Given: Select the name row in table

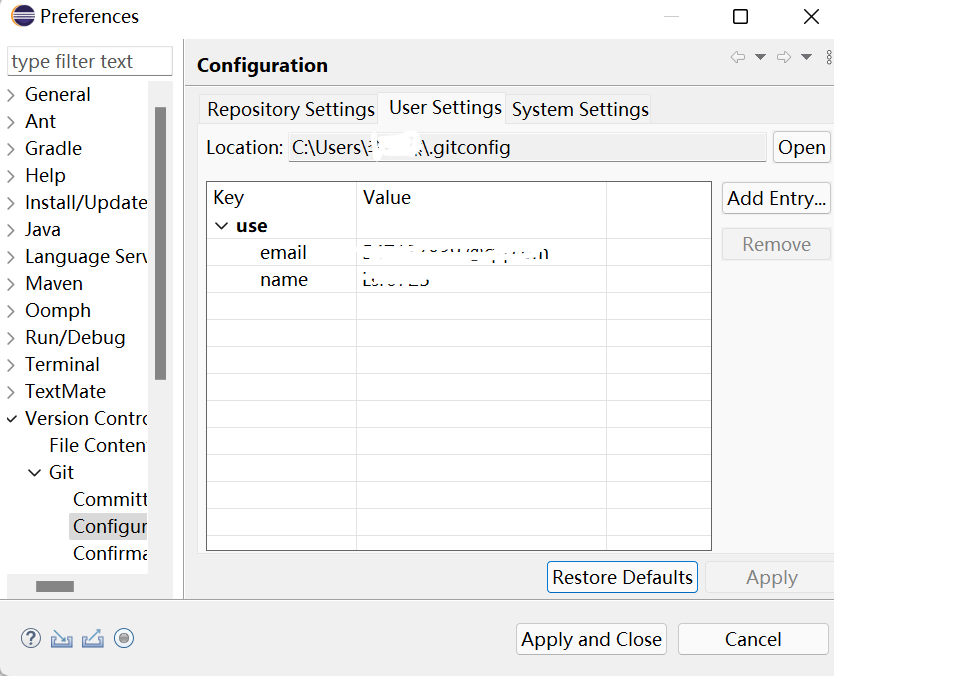Looking at the screenshot, I should click(459, 279).
